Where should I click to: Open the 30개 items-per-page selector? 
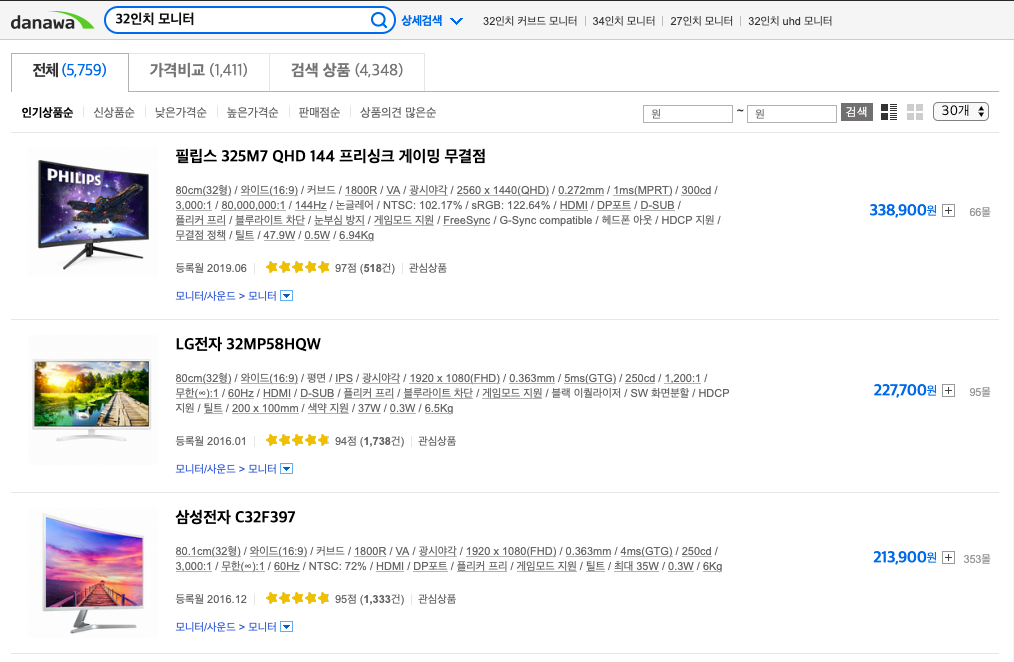click(x=961, y=111)
